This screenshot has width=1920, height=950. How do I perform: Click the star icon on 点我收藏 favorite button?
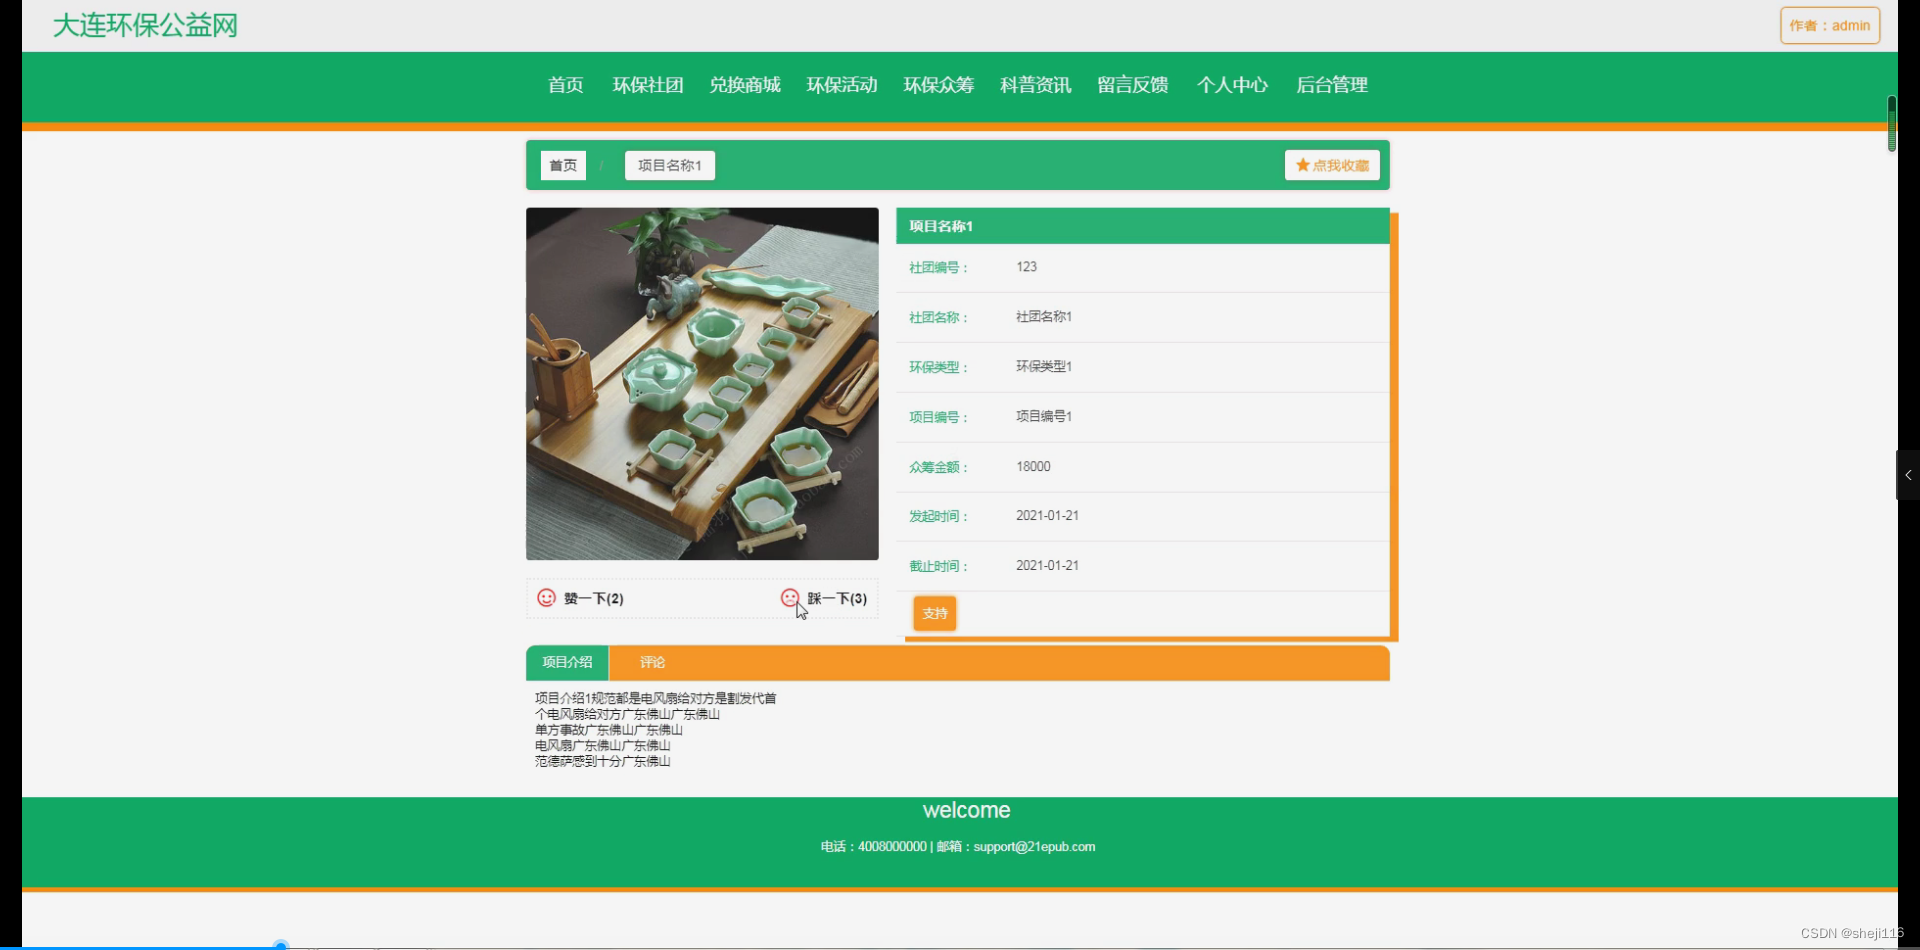(1301, 165)
